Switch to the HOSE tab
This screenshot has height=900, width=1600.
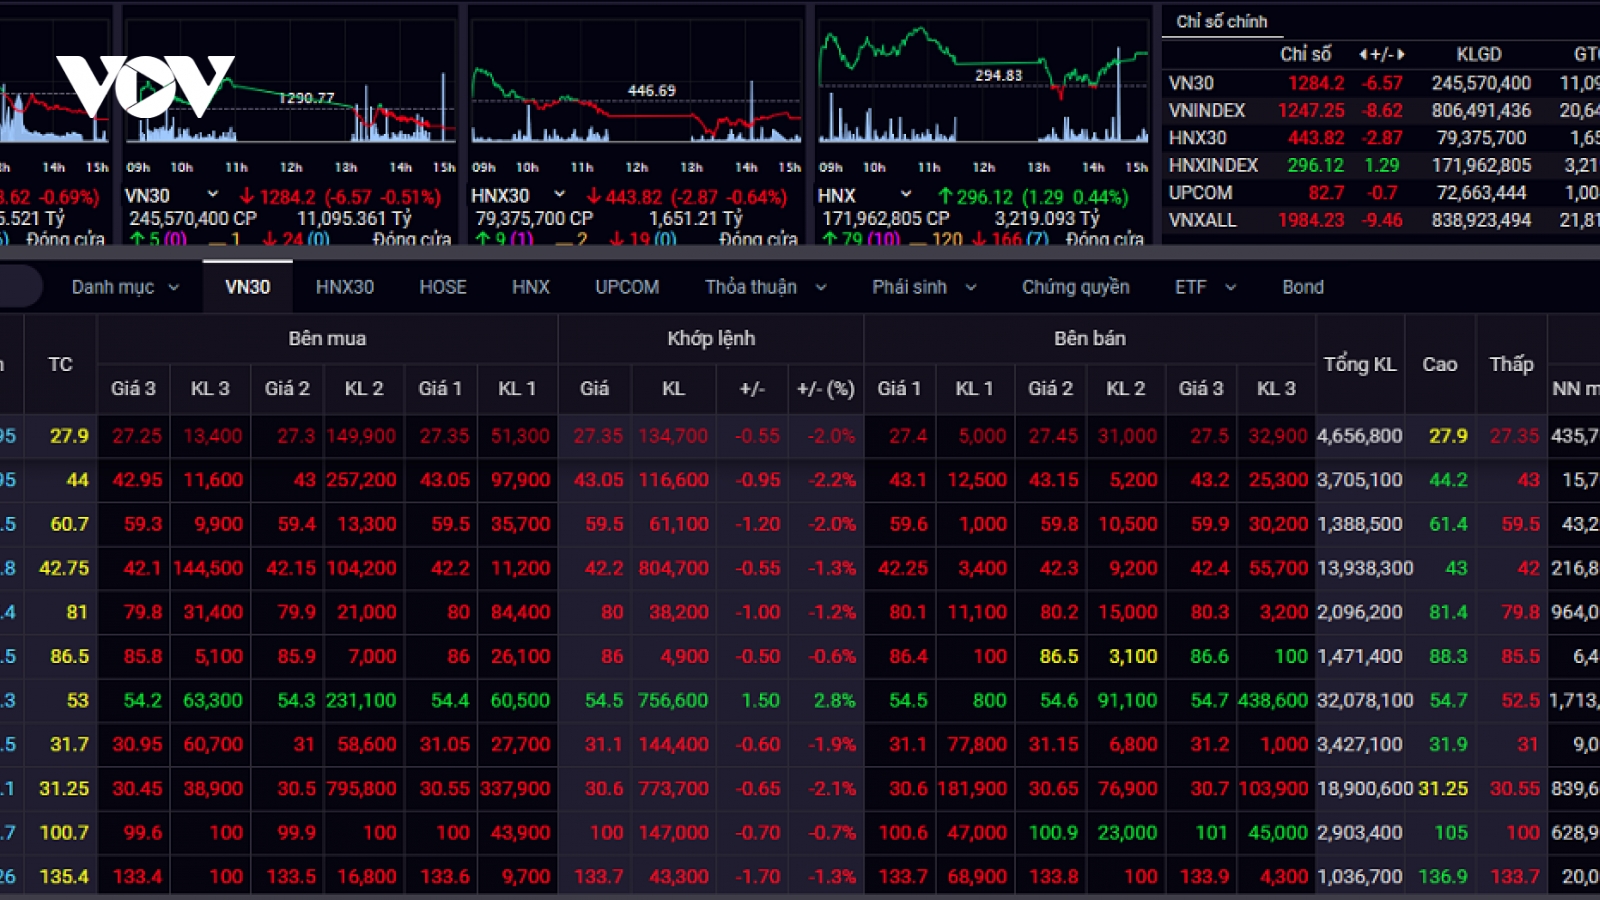click(443, 287)
